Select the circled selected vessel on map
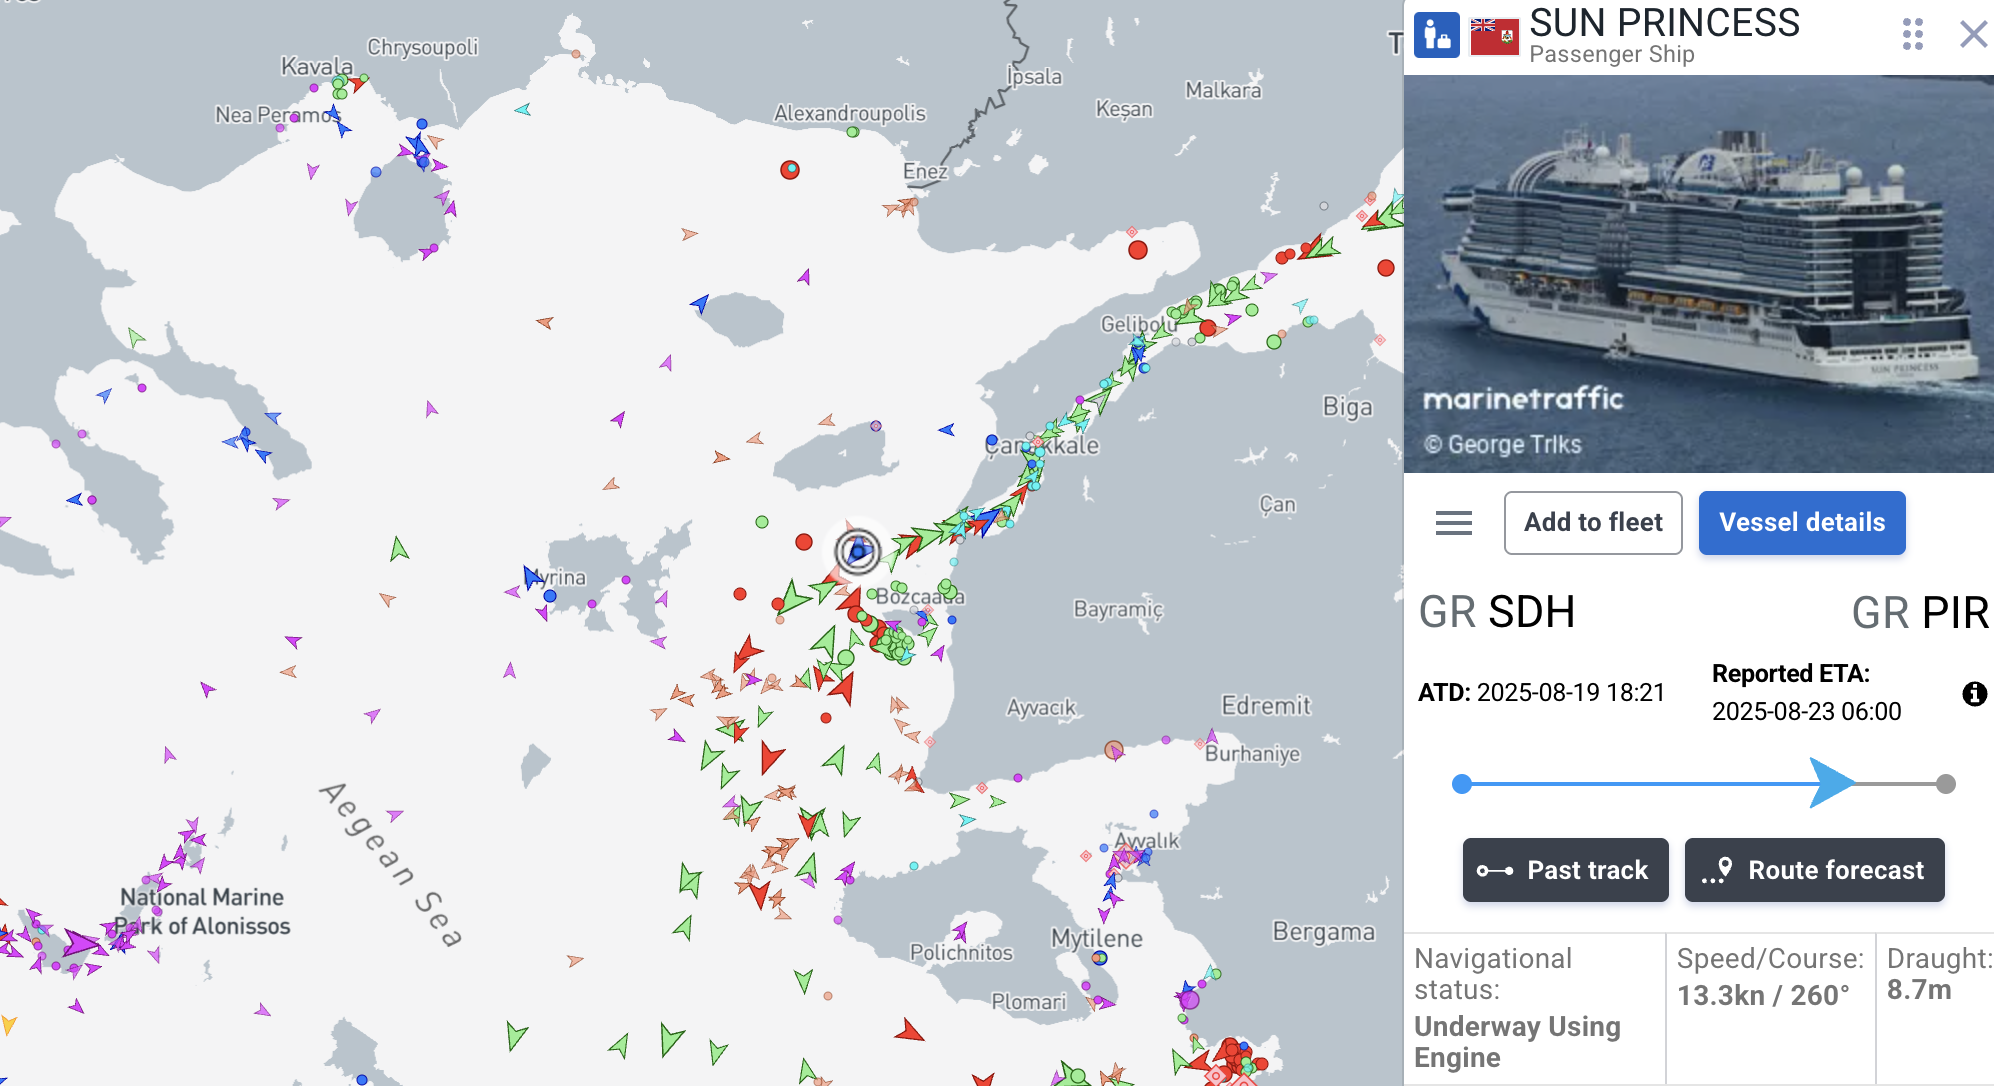Image resolution: width=1994 pixels, height=1086 pixels. click(x=858, y=550)
